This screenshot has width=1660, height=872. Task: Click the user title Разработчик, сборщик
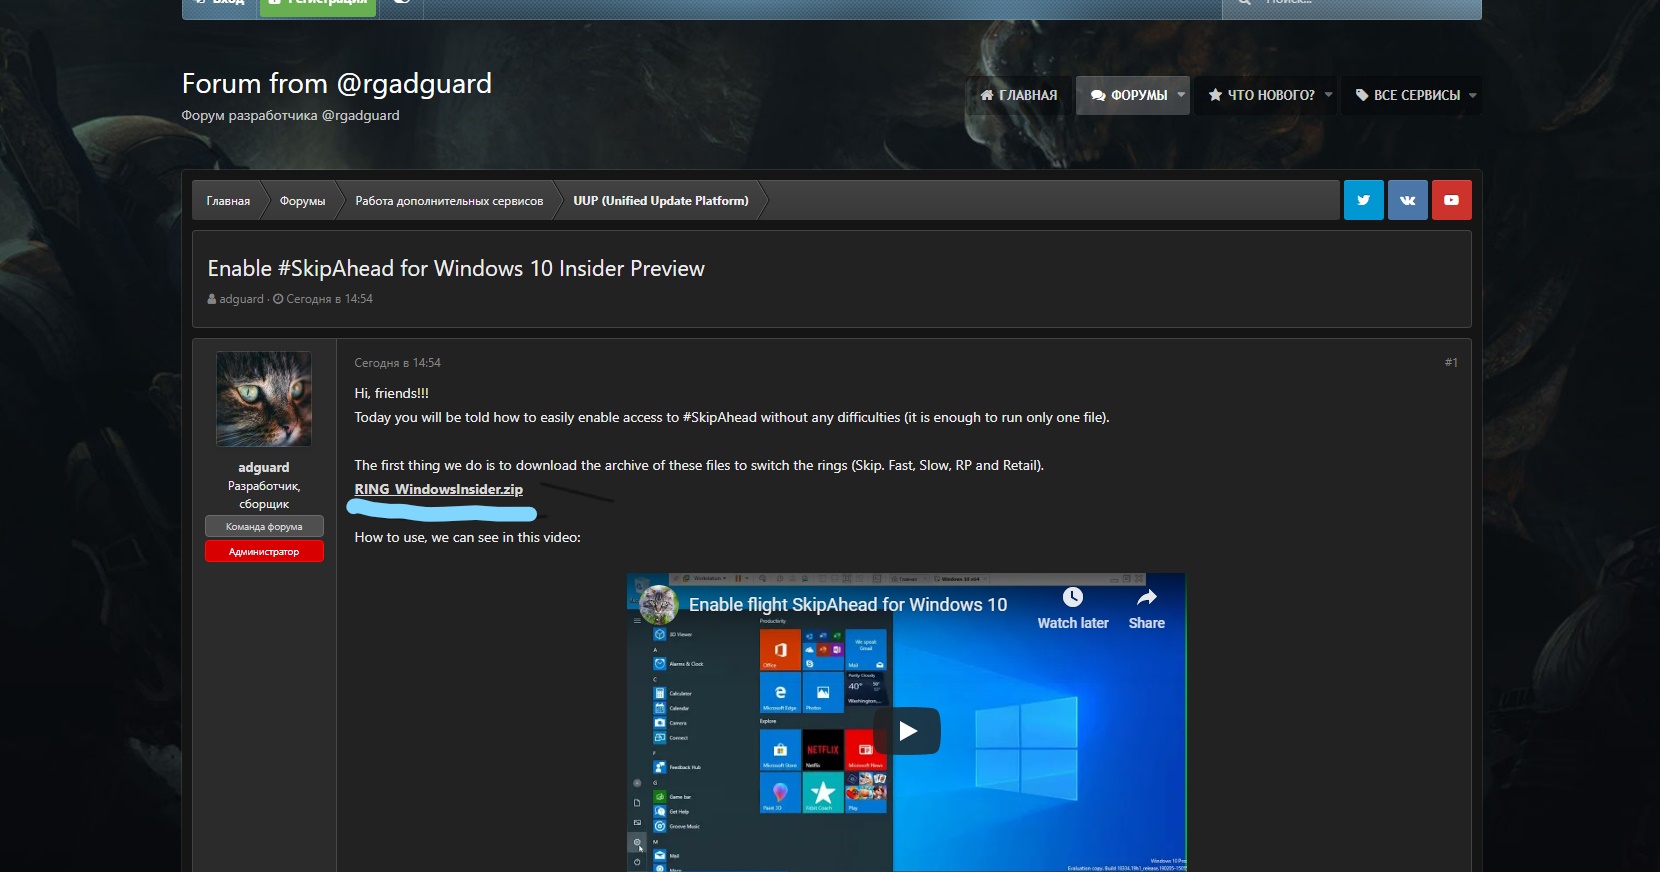point(264,495)
